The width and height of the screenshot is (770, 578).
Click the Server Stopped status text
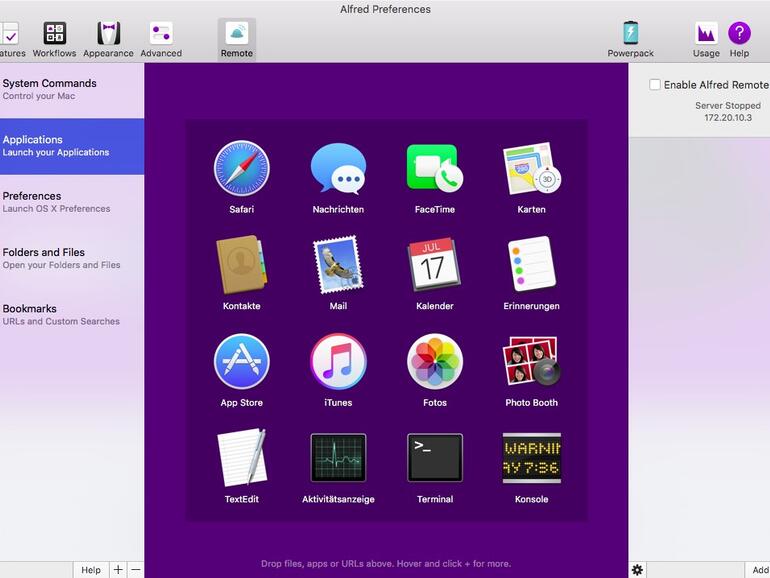pos(728,106)
